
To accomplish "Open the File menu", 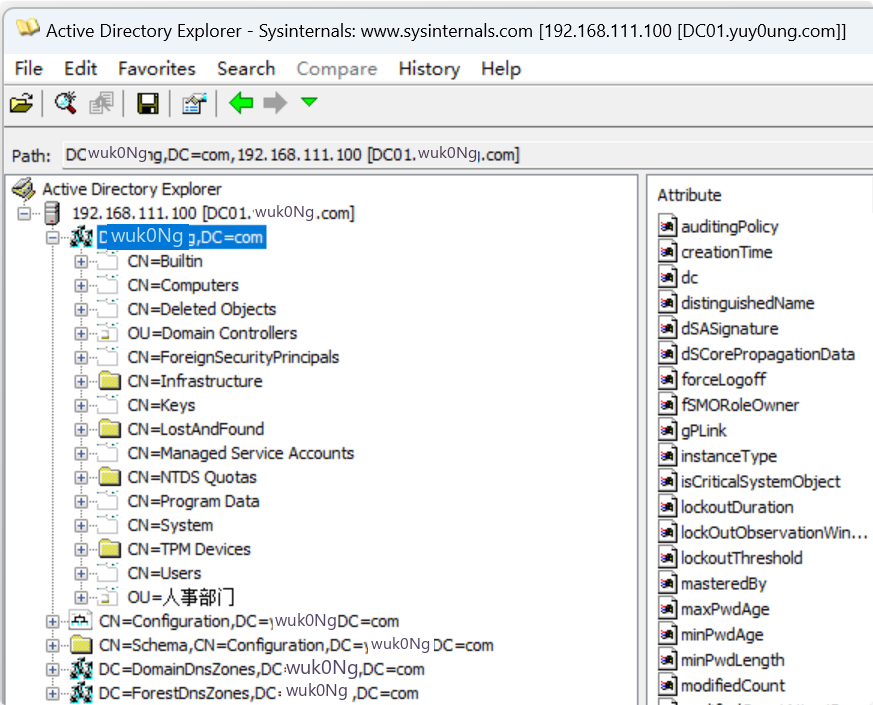I will tap(28, 68).
